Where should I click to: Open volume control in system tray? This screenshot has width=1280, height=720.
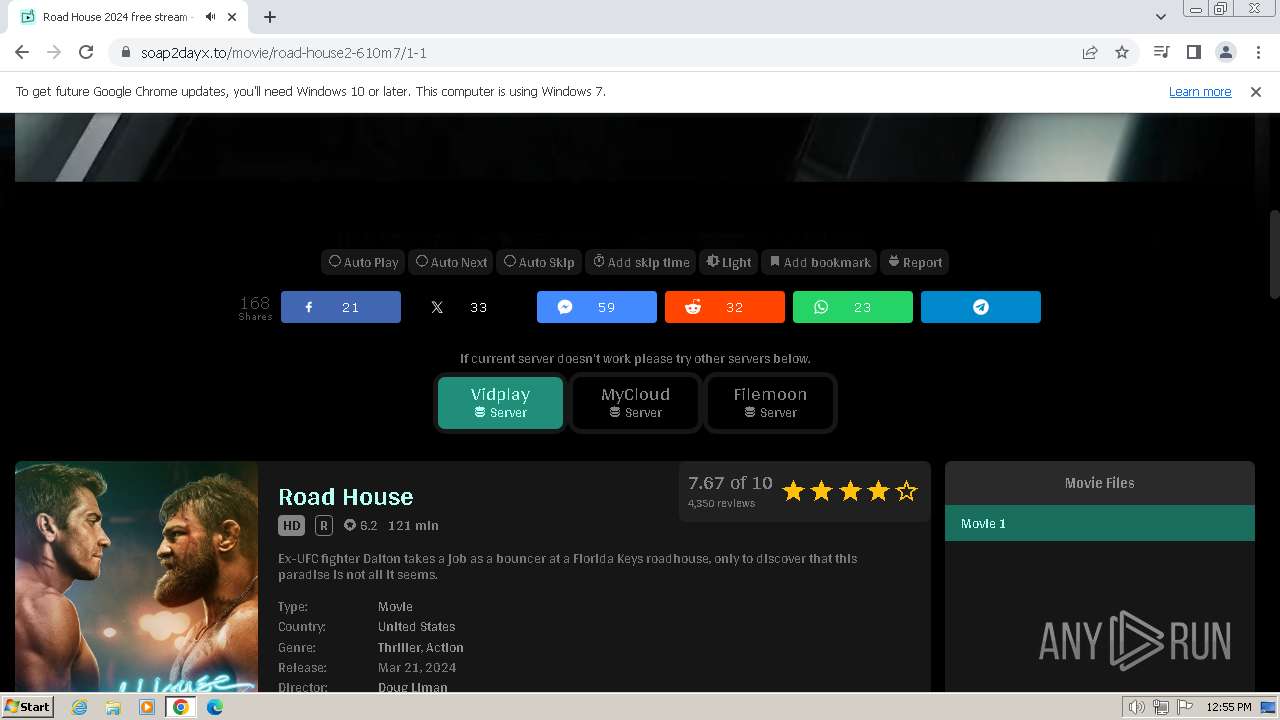click(x=1136, y=707)
